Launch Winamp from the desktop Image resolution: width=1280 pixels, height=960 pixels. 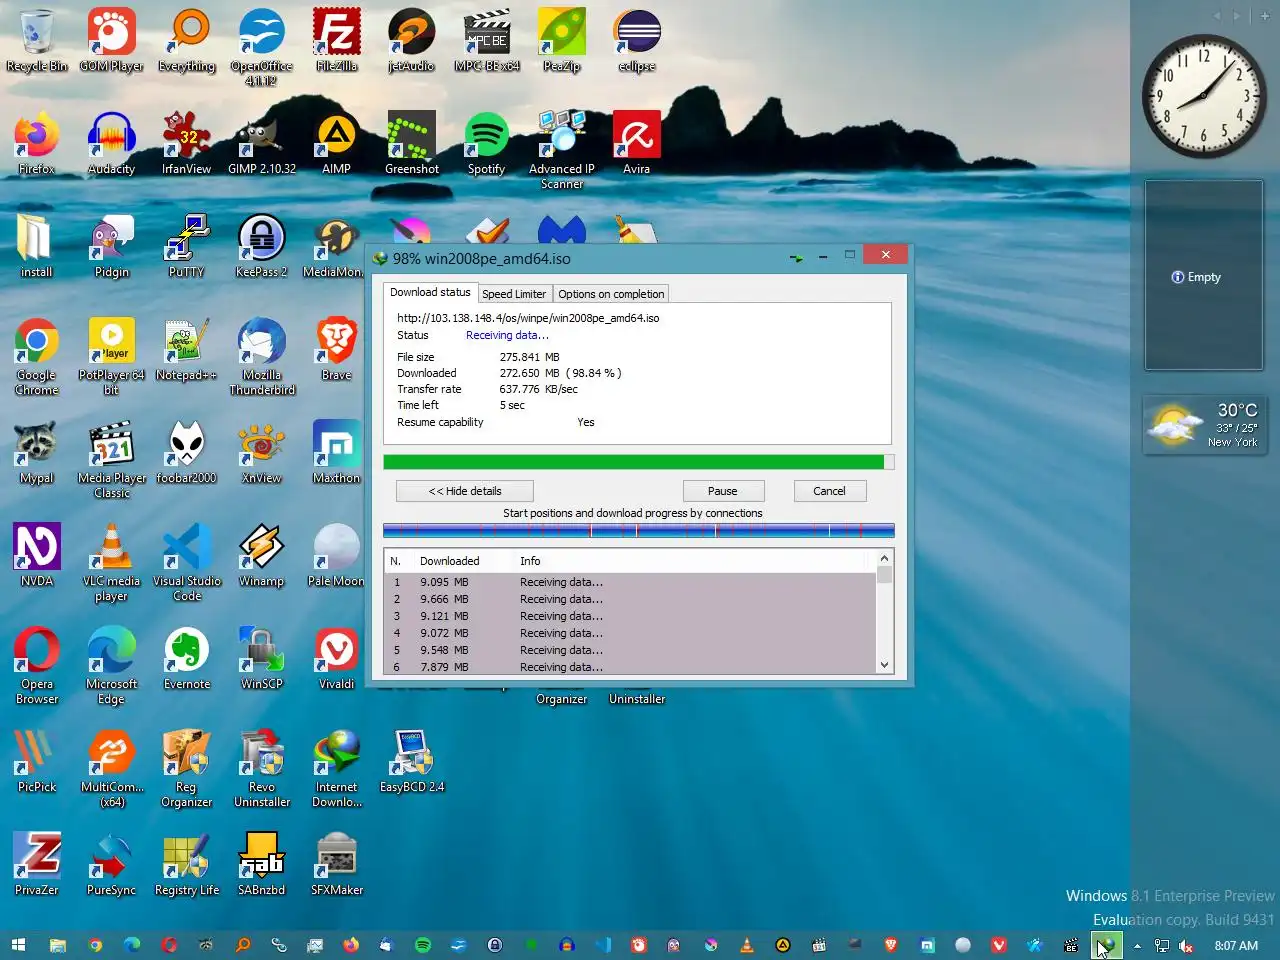click(x=261, y=555)
